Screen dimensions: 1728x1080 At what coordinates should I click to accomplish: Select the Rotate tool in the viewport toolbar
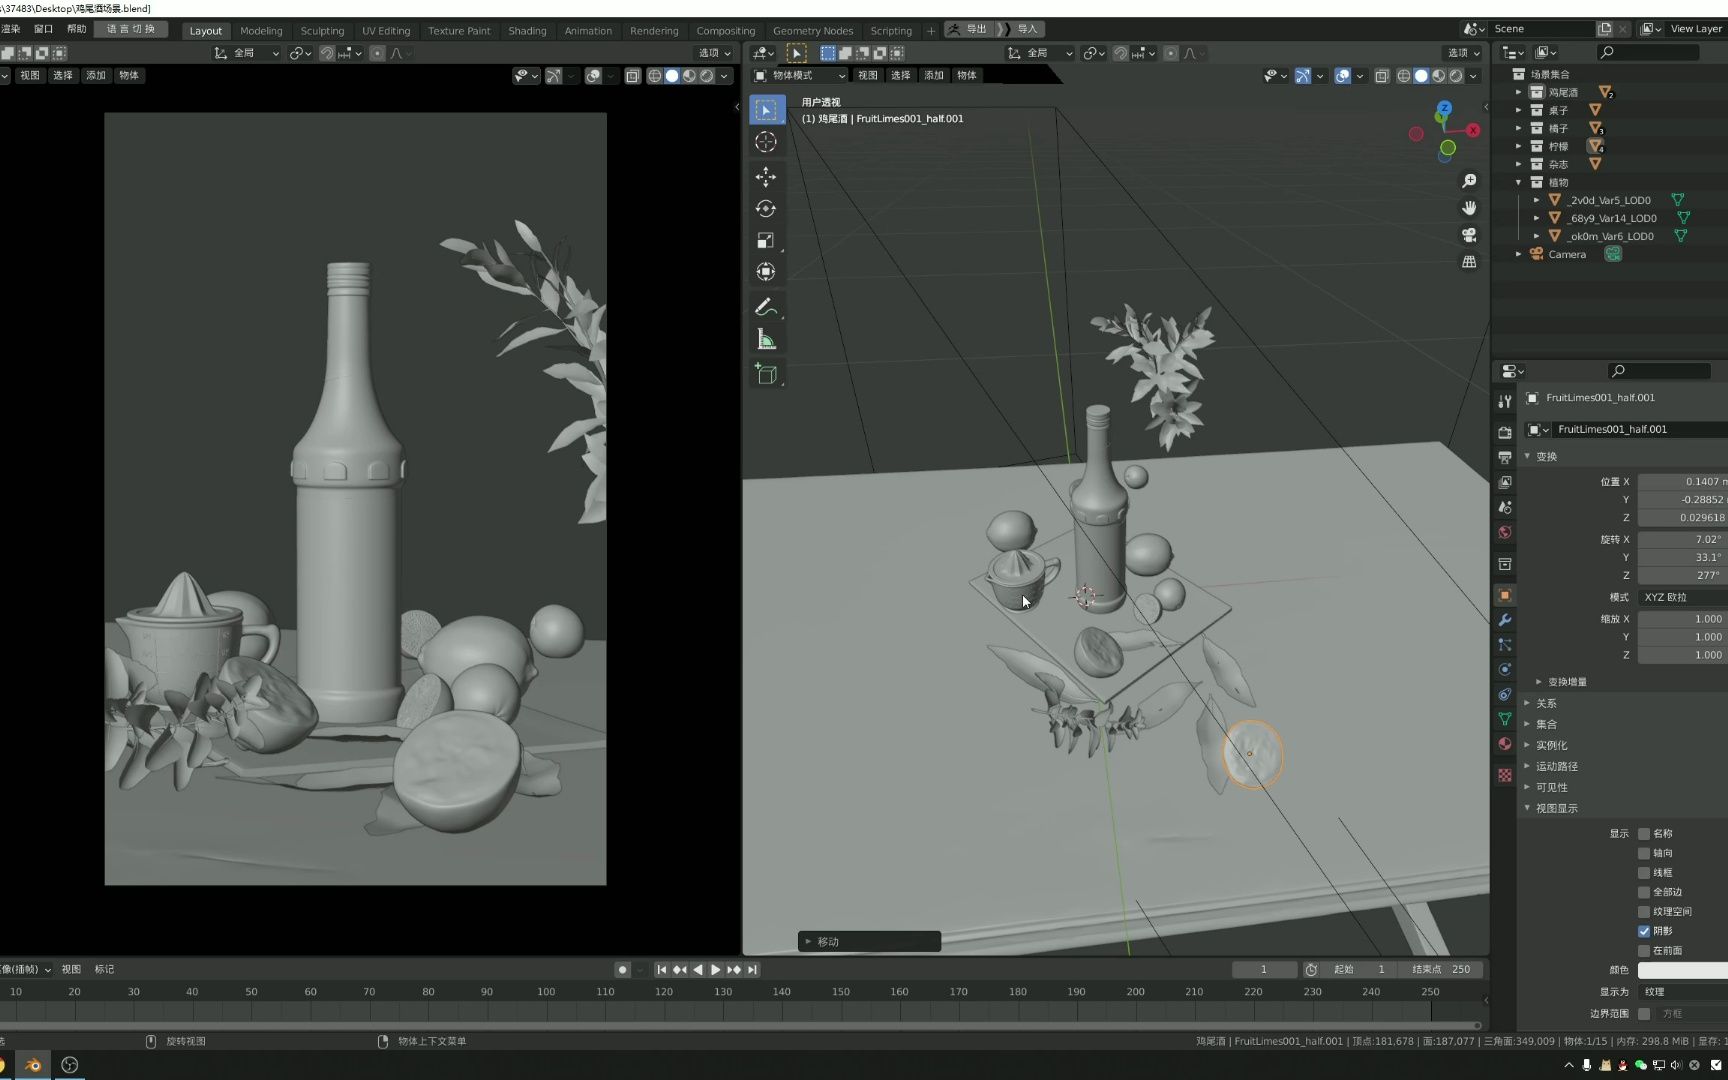click(766, 208)
